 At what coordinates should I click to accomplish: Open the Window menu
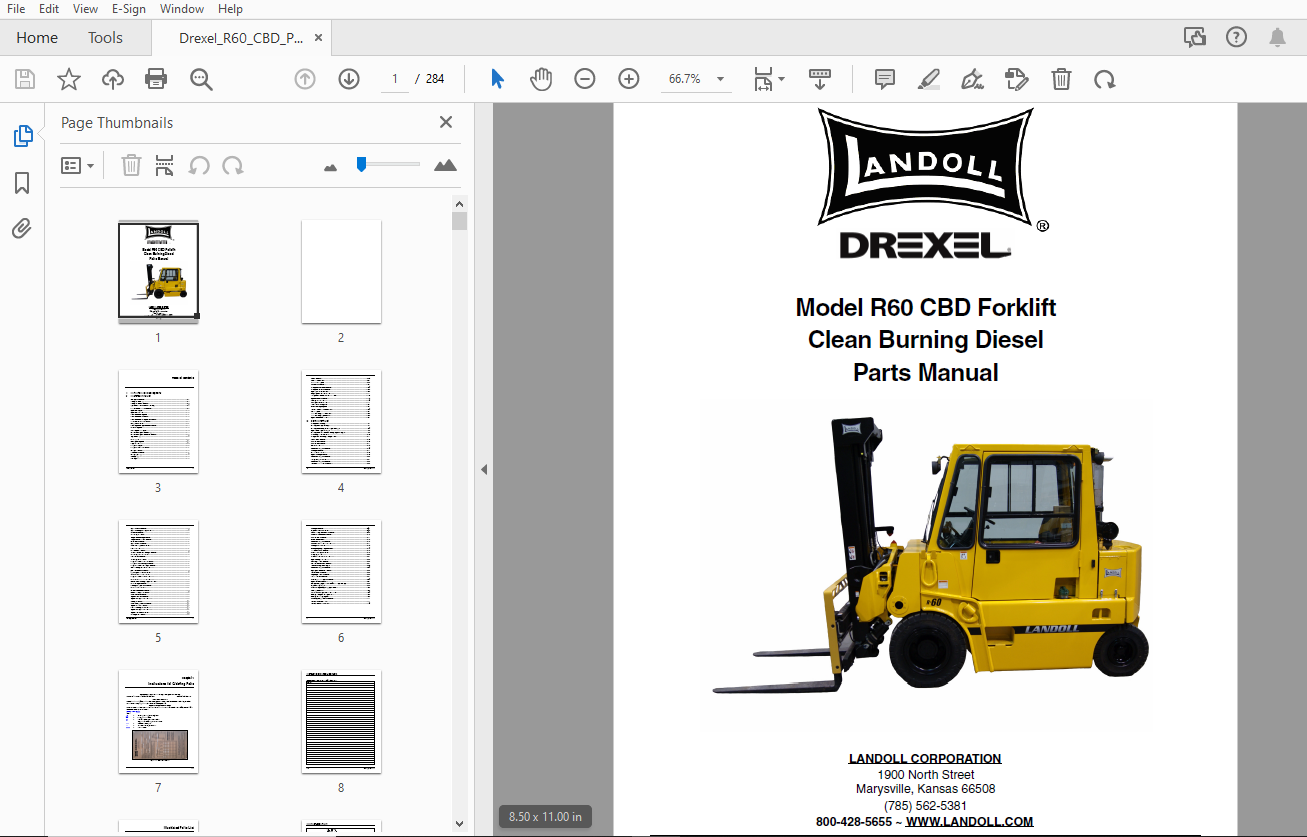182,9
